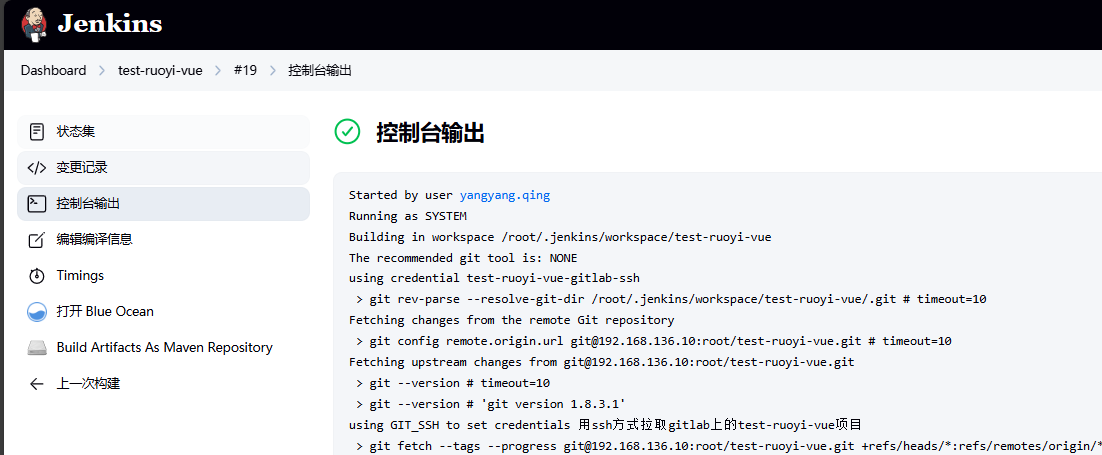Click the 控制台输出 page heading

pos(430,132)
